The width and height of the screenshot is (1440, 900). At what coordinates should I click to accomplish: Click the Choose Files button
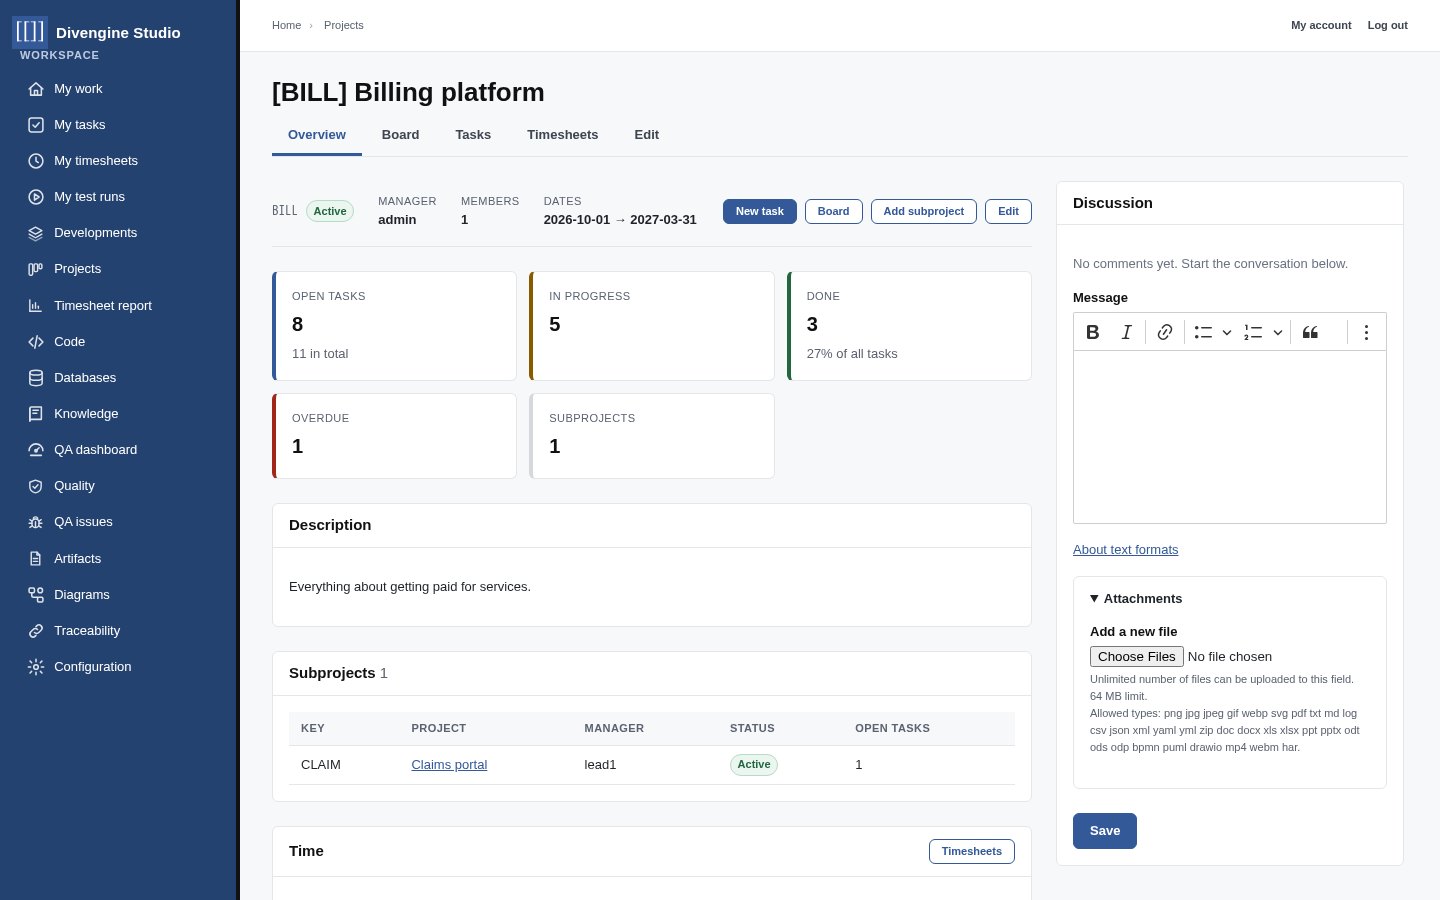point(1137,657)
